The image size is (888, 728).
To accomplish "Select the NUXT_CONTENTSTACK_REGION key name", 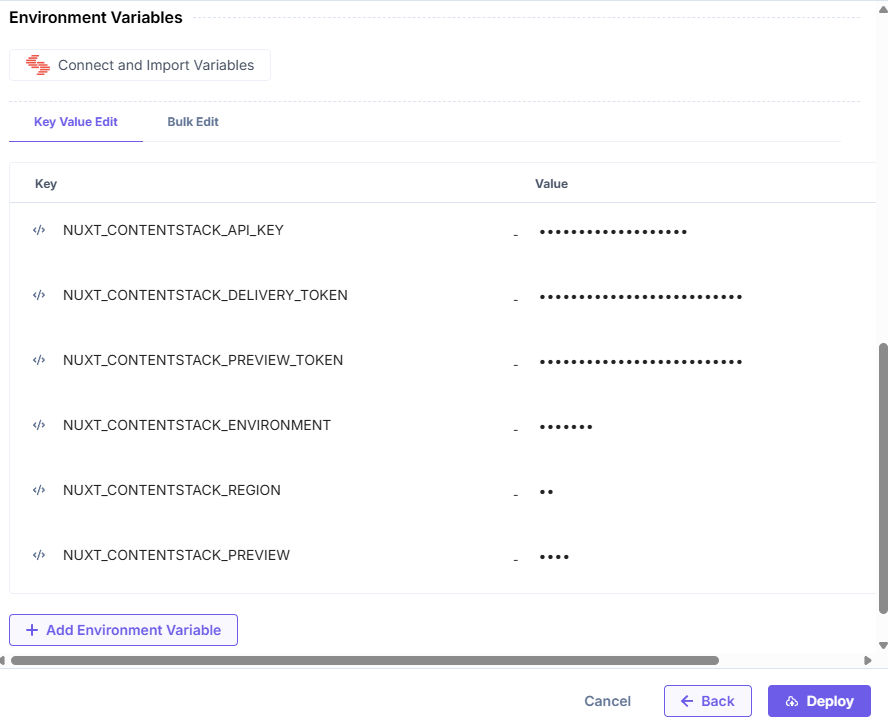I will pyautogui.click(x=172, y=490).
